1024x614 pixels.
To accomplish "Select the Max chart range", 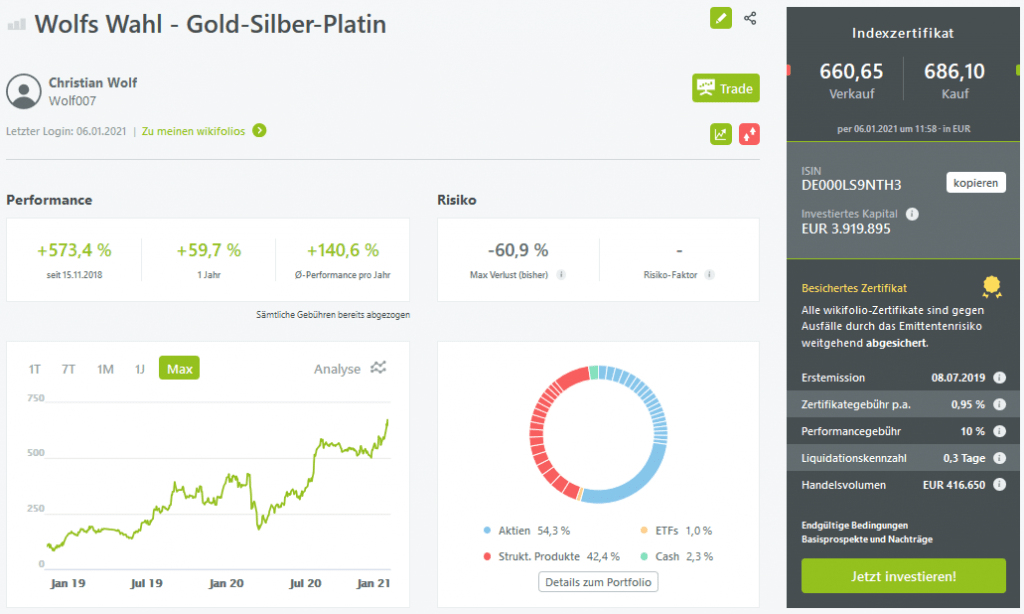I will click(x=179, y=369).
